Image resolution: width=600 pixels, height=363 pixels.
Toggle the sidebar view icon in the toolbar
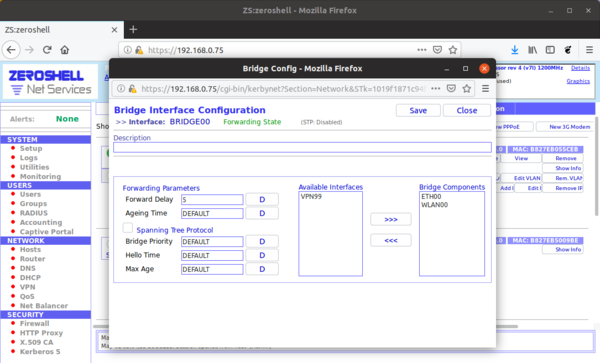550,50
